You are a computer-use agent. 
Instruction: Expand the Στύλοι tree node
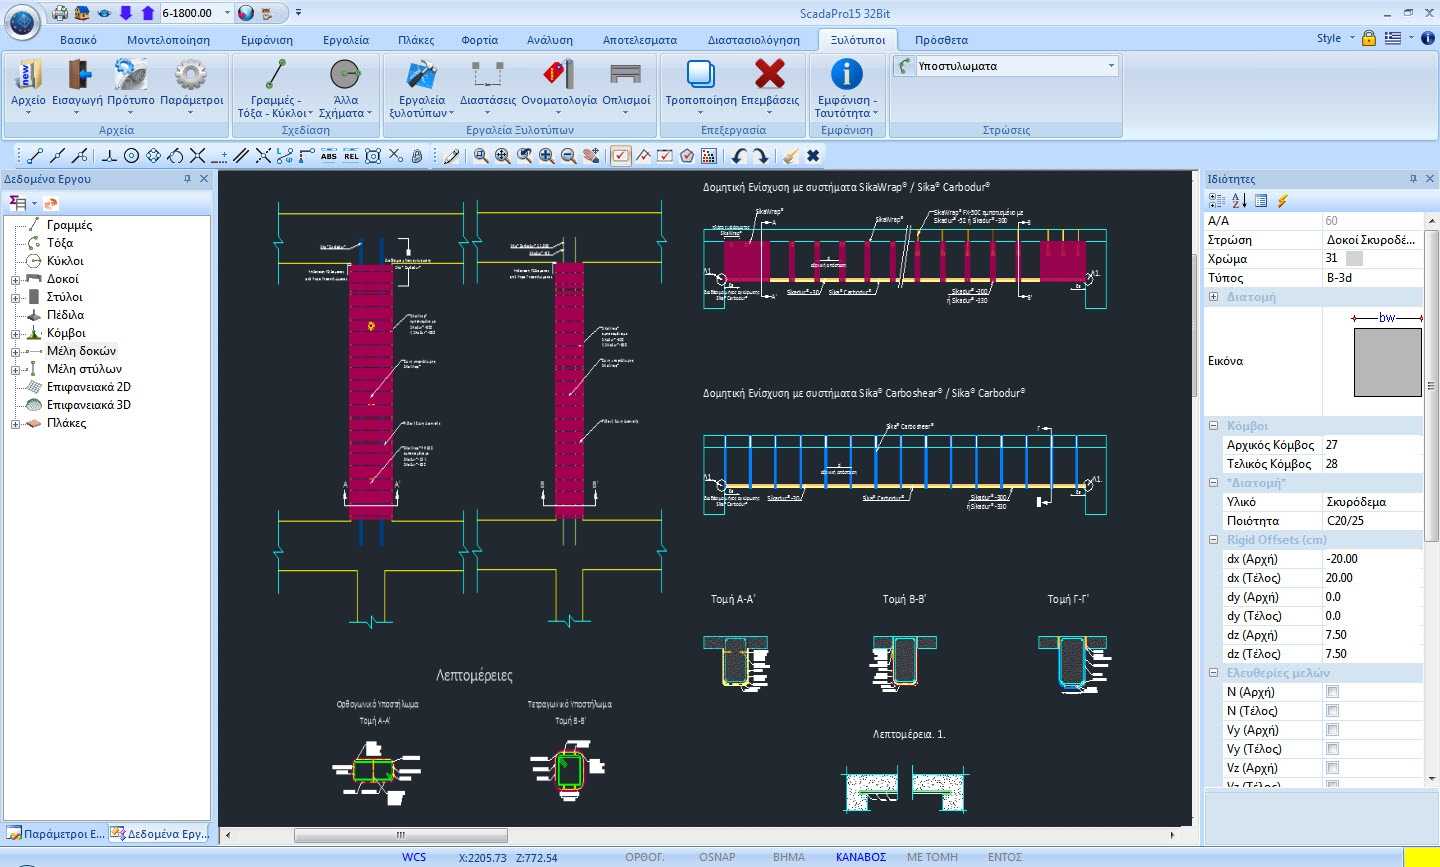(16, 297)
